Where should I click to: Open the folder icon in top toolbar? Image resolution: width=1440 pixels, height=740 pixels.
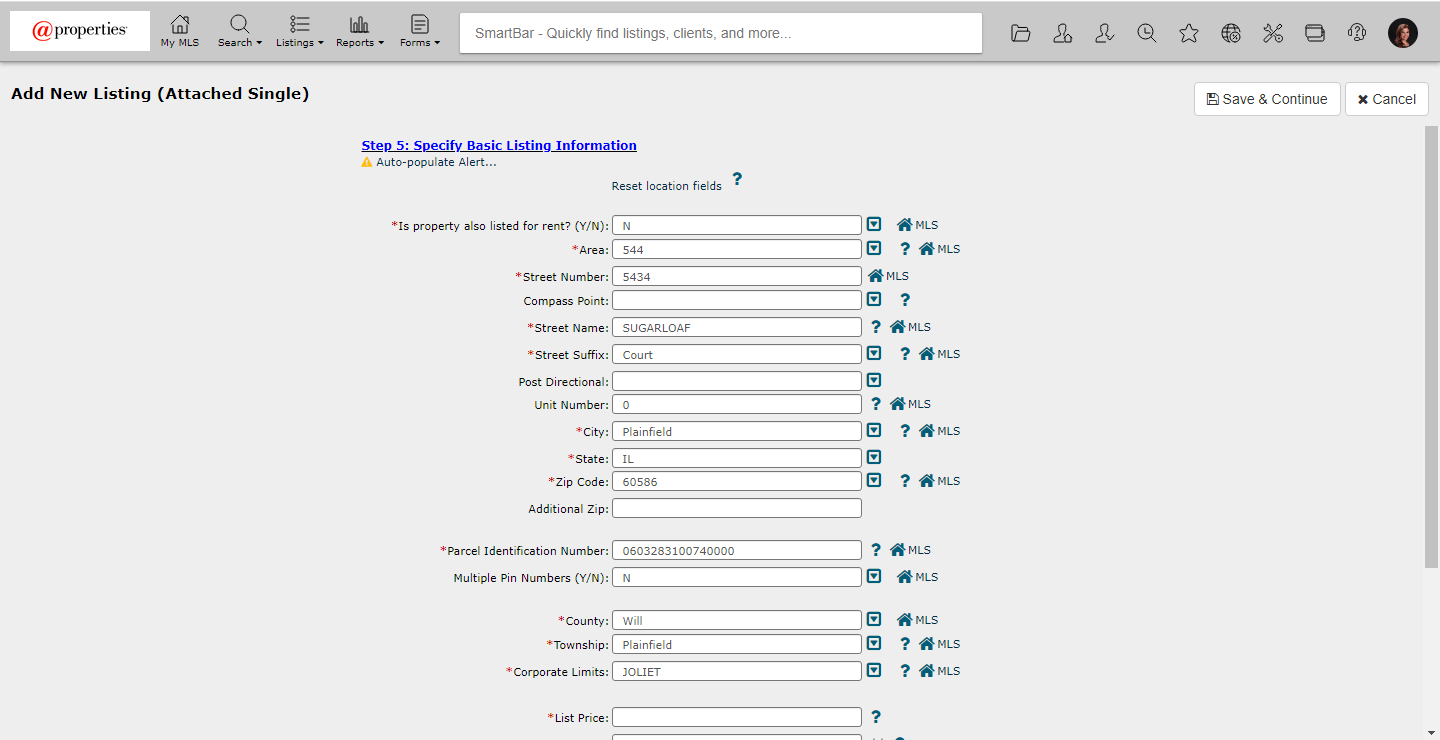click(x=1020, y=33)
